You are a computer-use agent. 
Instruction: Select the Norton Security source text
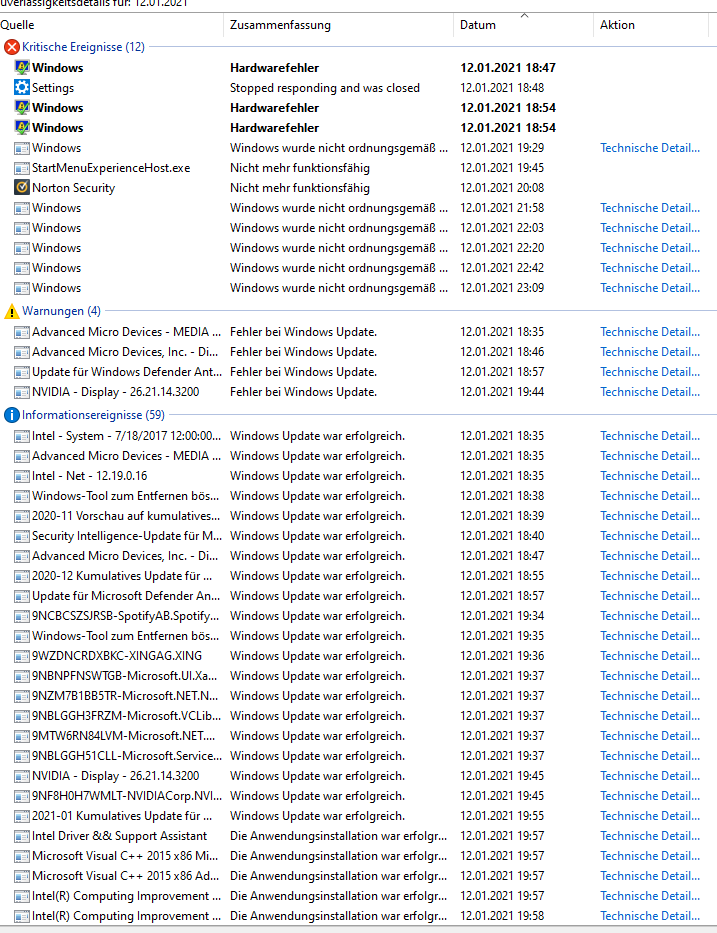point(73,188)
